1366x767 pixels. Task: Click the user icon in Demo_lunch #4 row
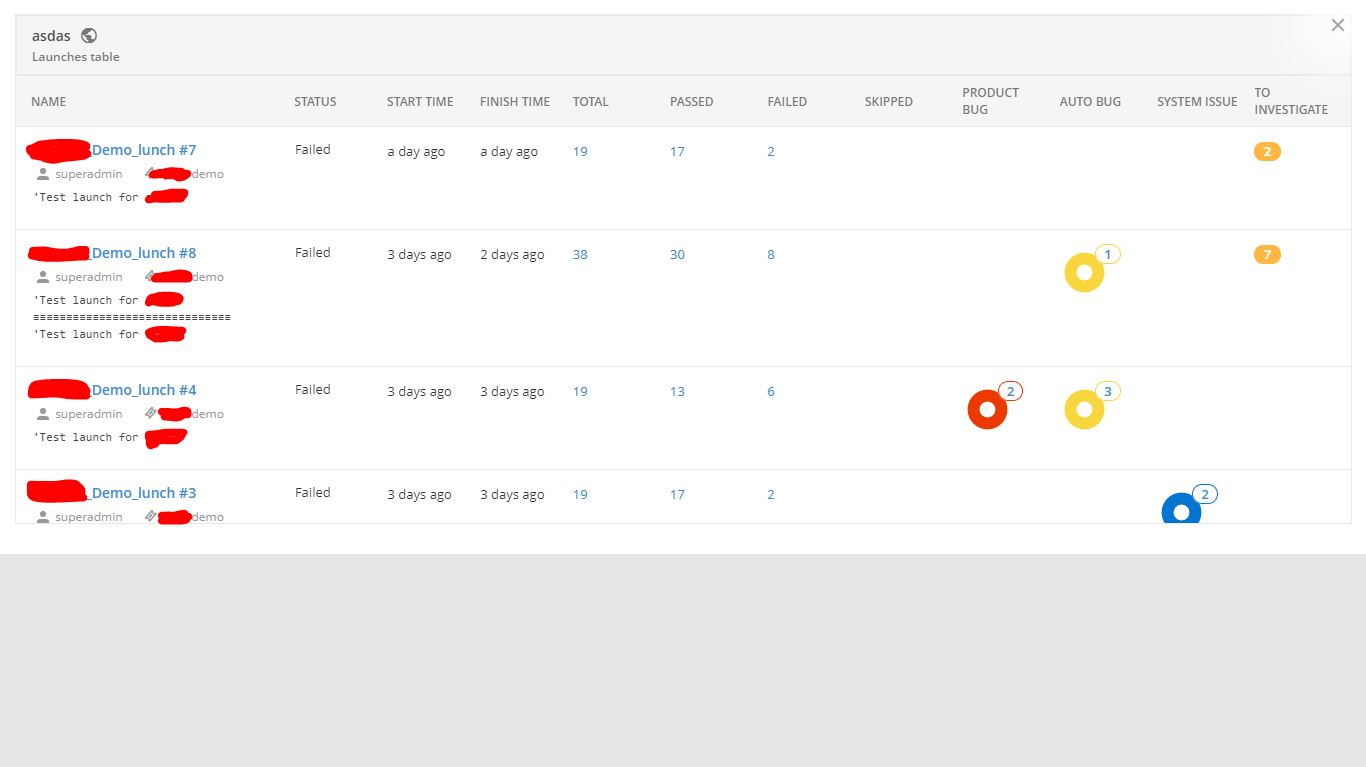tap(43, 414)
